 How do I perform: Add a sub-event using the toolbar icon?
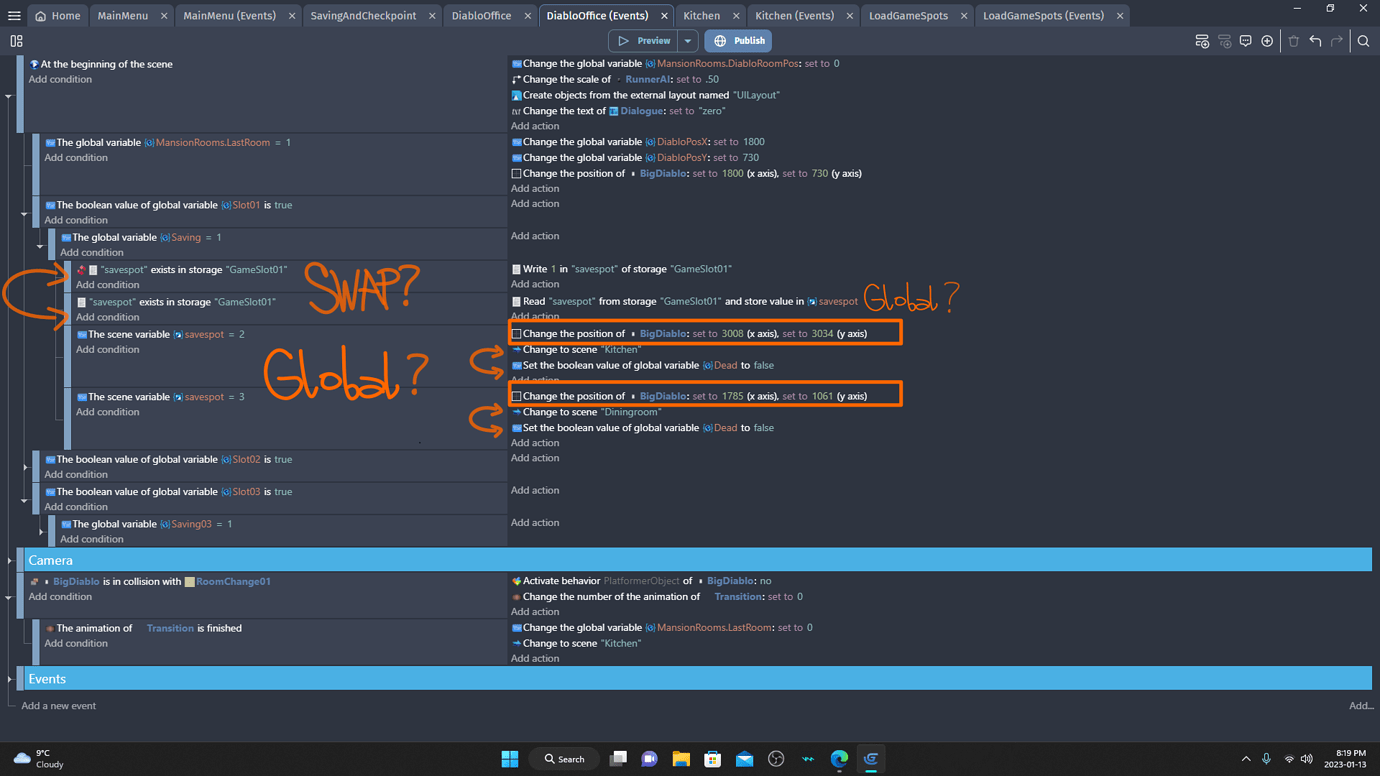[1225, 42]
